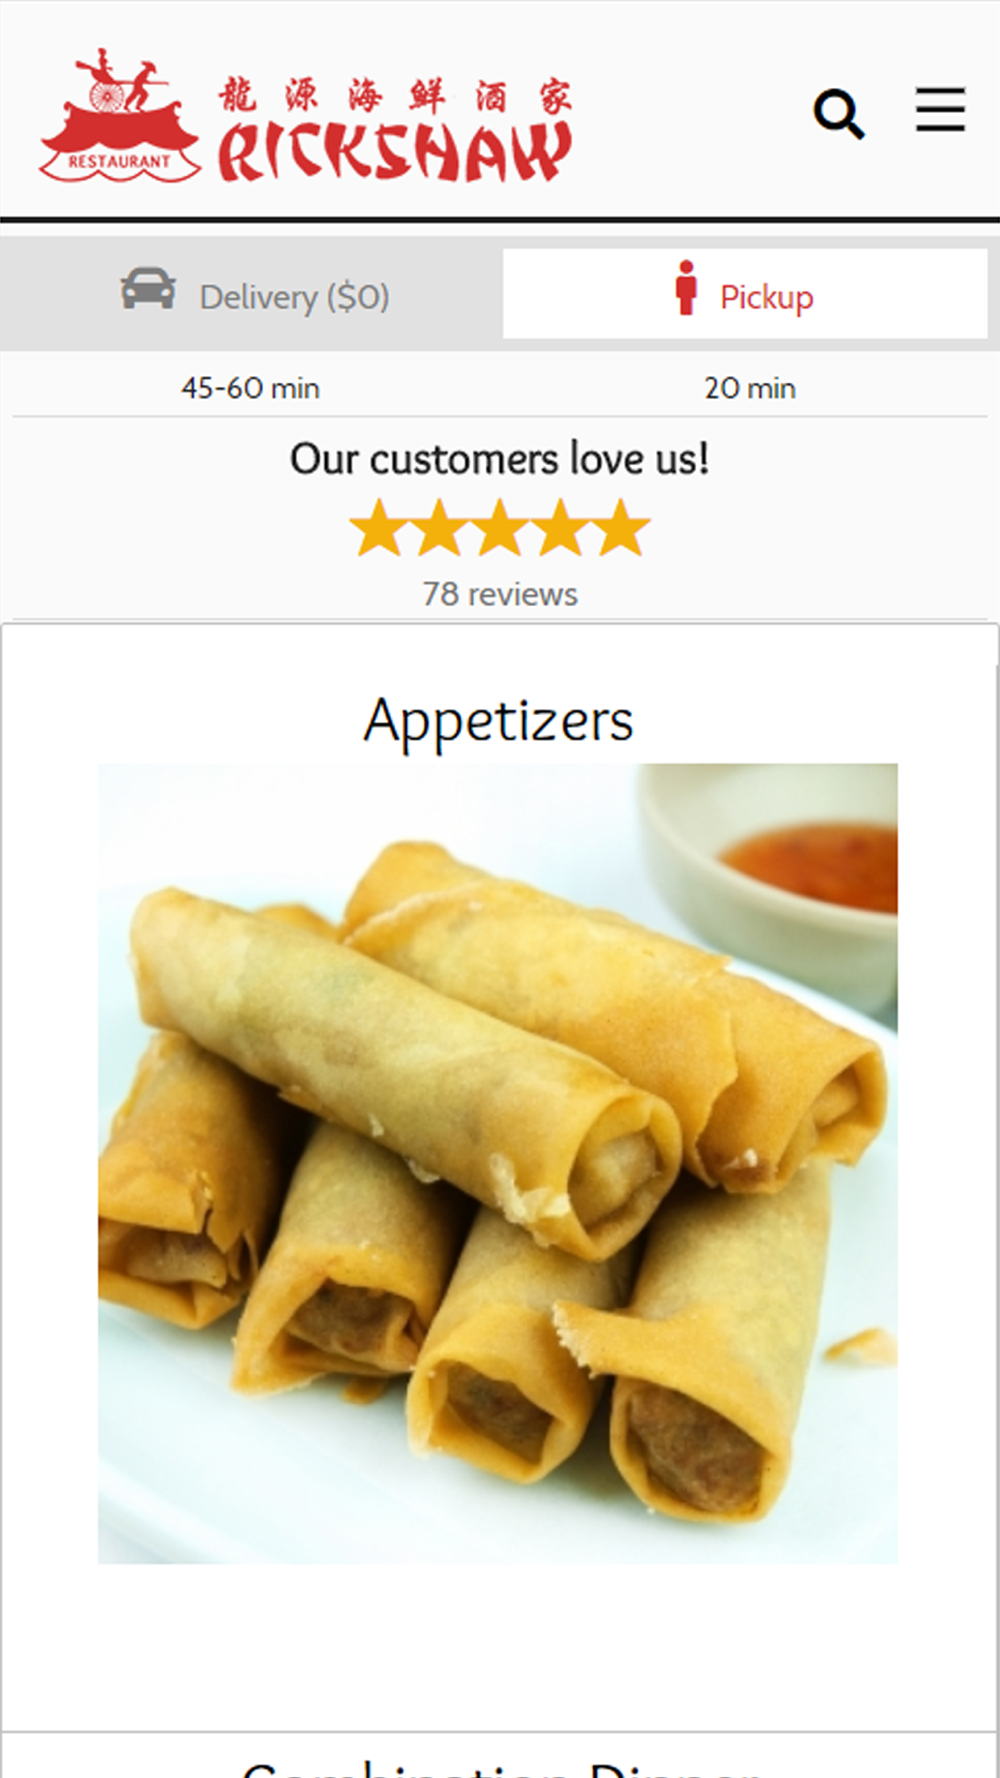1000x1778 pixels.
Task: Click the Chinese characters in logo
Action: pyautogui.click(x=396, y=96)
